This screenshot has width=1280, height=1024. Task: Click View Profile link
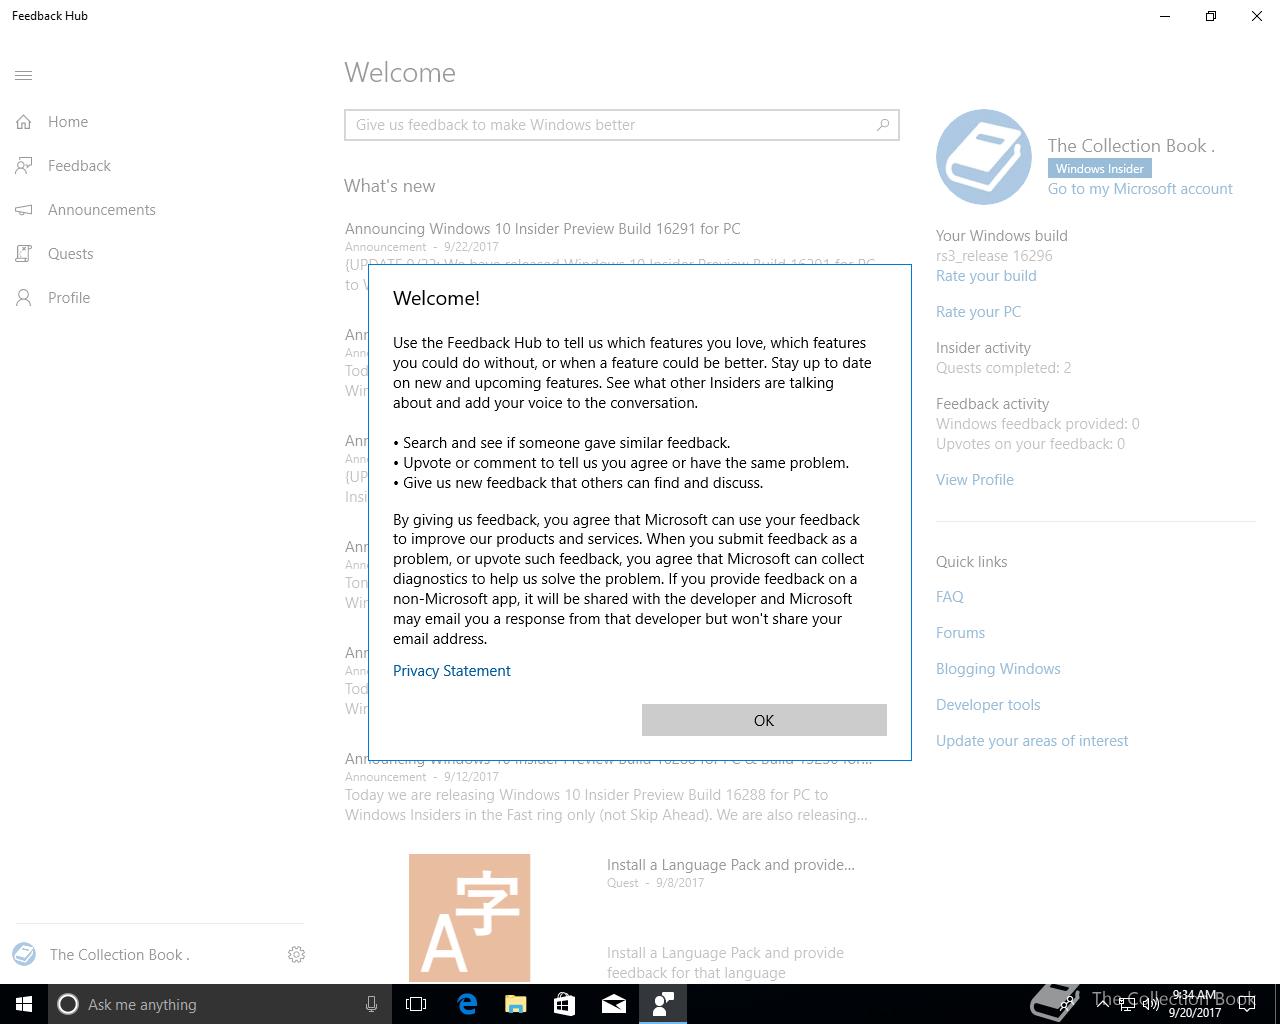pos(975,480)
